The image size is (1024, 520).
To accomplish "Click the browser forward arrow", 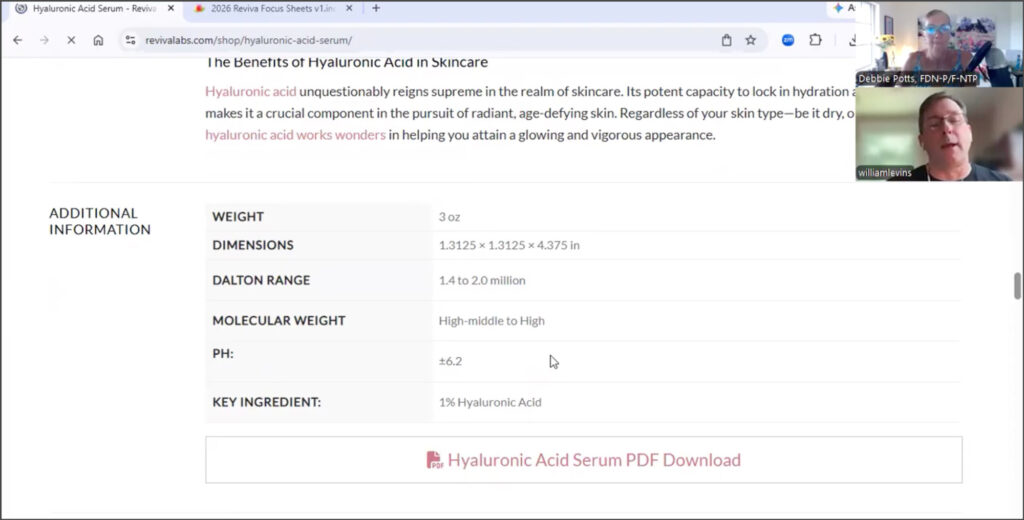I will [x=44, y=40].
